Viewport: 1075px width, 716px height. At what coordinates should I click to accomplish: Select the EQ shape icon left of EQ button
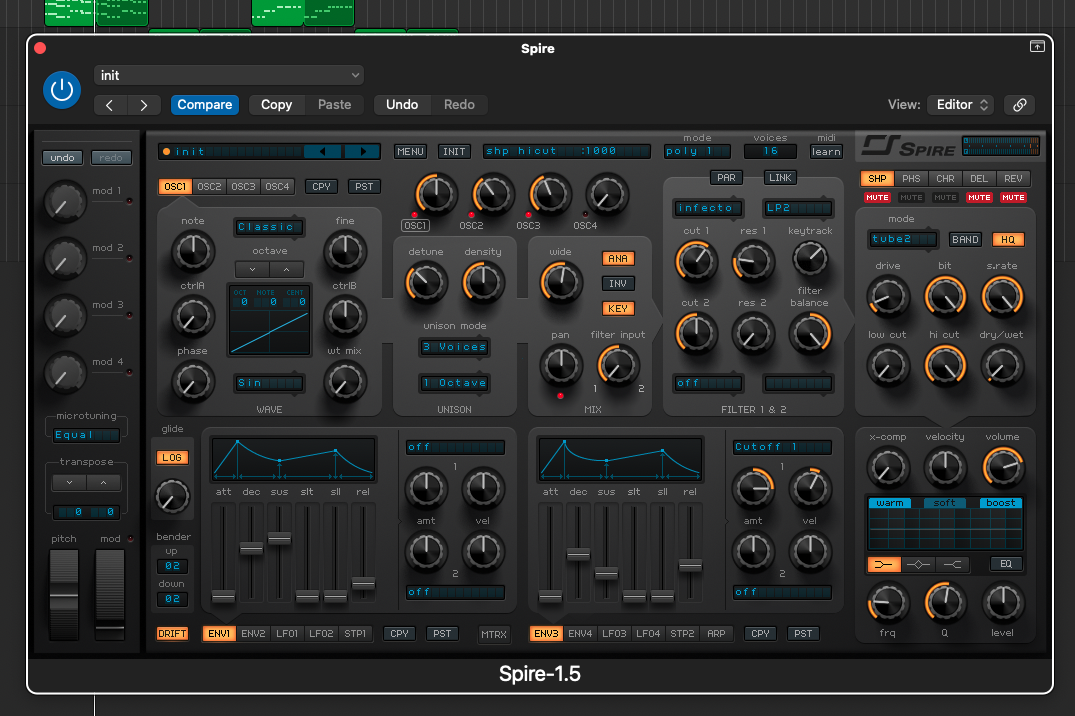pyautogui.click(x=952, y=564)
